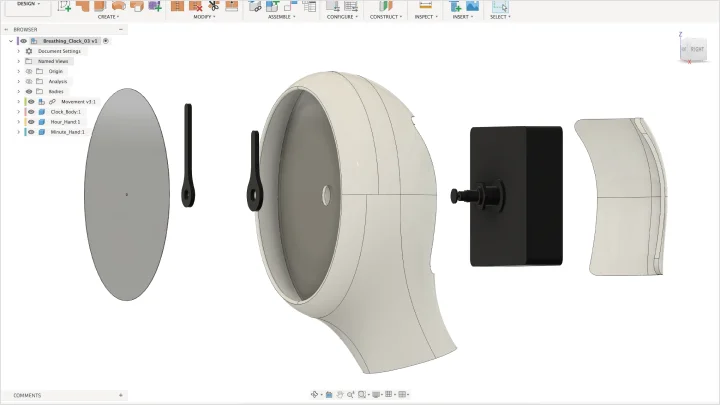The image size is (720, 405).
Task: Select the scissors Split tool icon
Action: tap(214, 6)
